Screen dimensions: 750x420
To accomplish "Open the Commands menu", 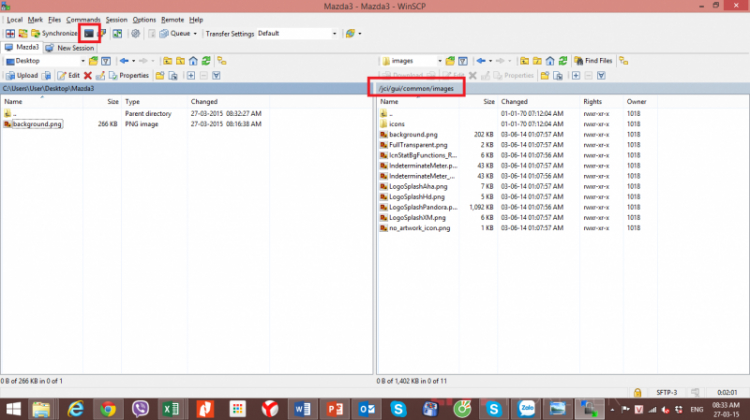I will (83, 20).
